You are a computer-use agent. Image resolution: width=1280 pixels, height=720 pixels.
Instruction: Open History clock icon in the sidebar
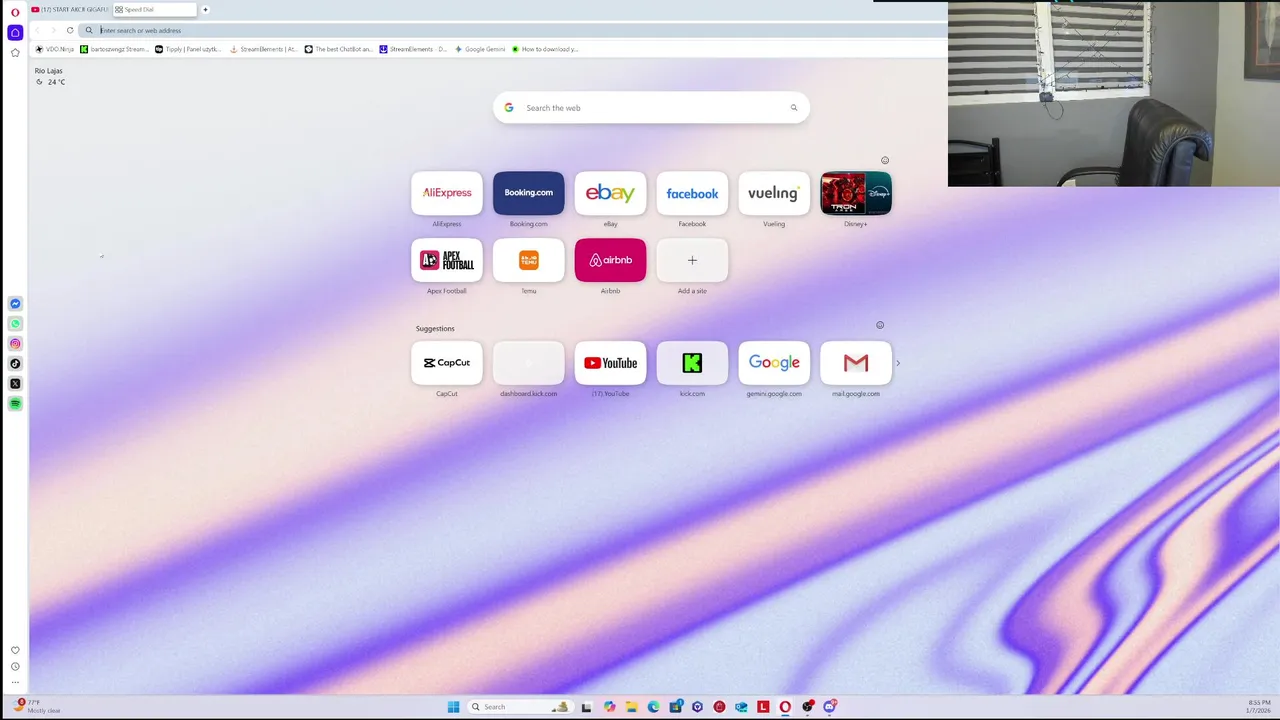[x=15, y=667]
